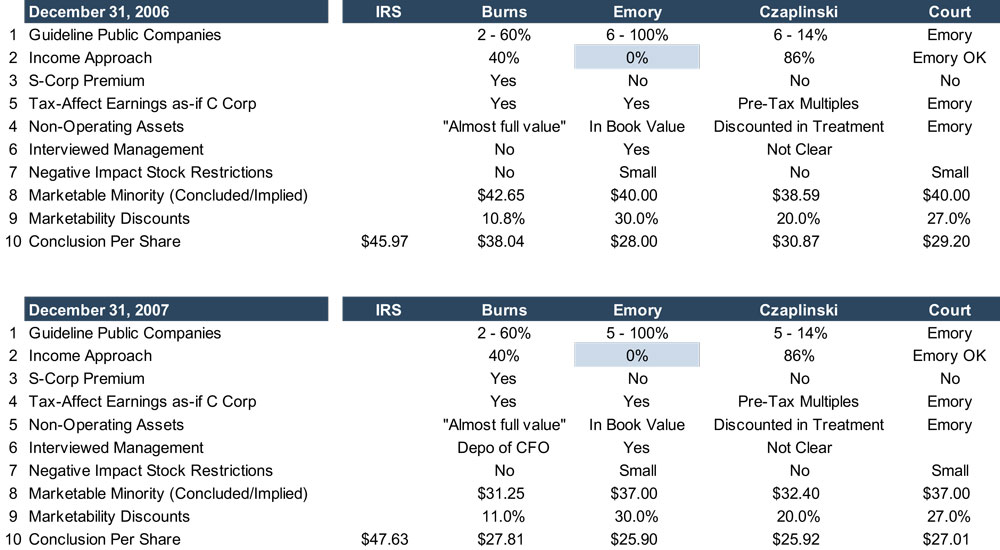Select the "Depo of CFO" cell
Viewport: 1000px width, 550px height.
503,447
